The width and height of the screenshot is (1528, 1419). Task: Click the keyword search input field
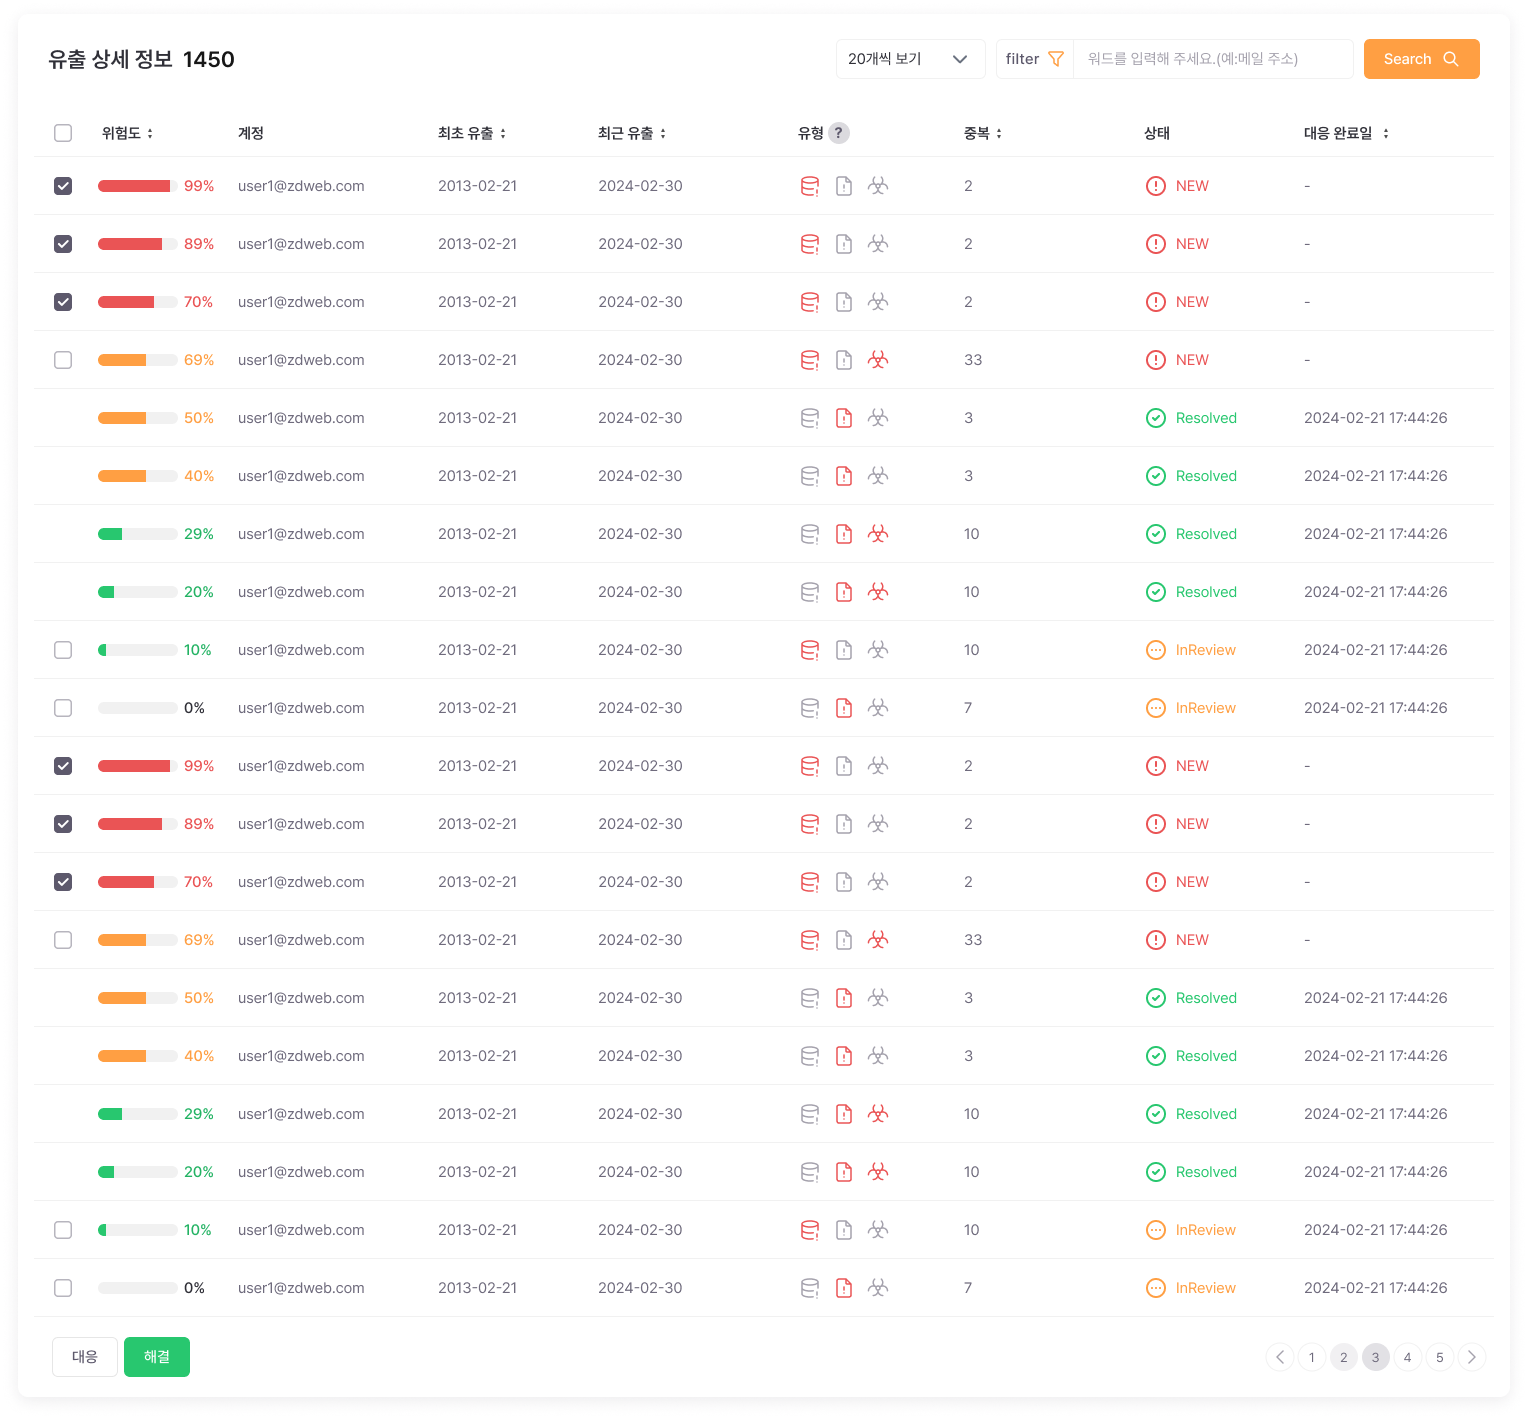point(1212,59)
